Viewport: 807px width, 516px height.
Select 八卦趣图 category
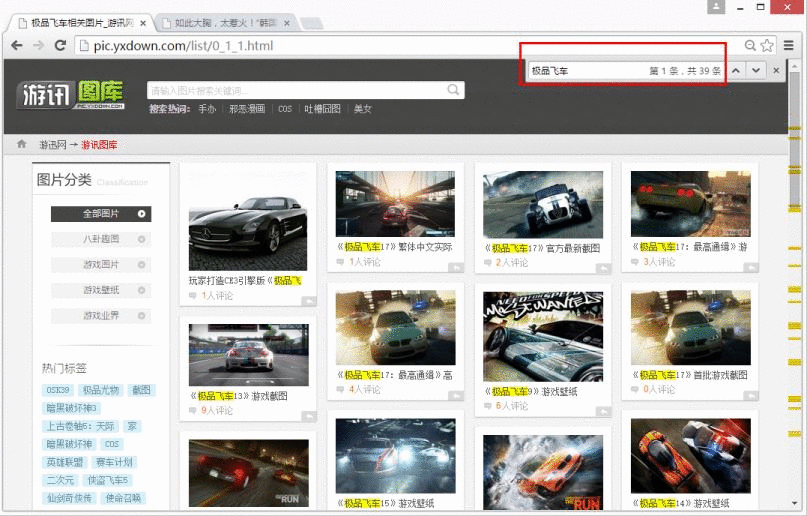click(101, 239)
